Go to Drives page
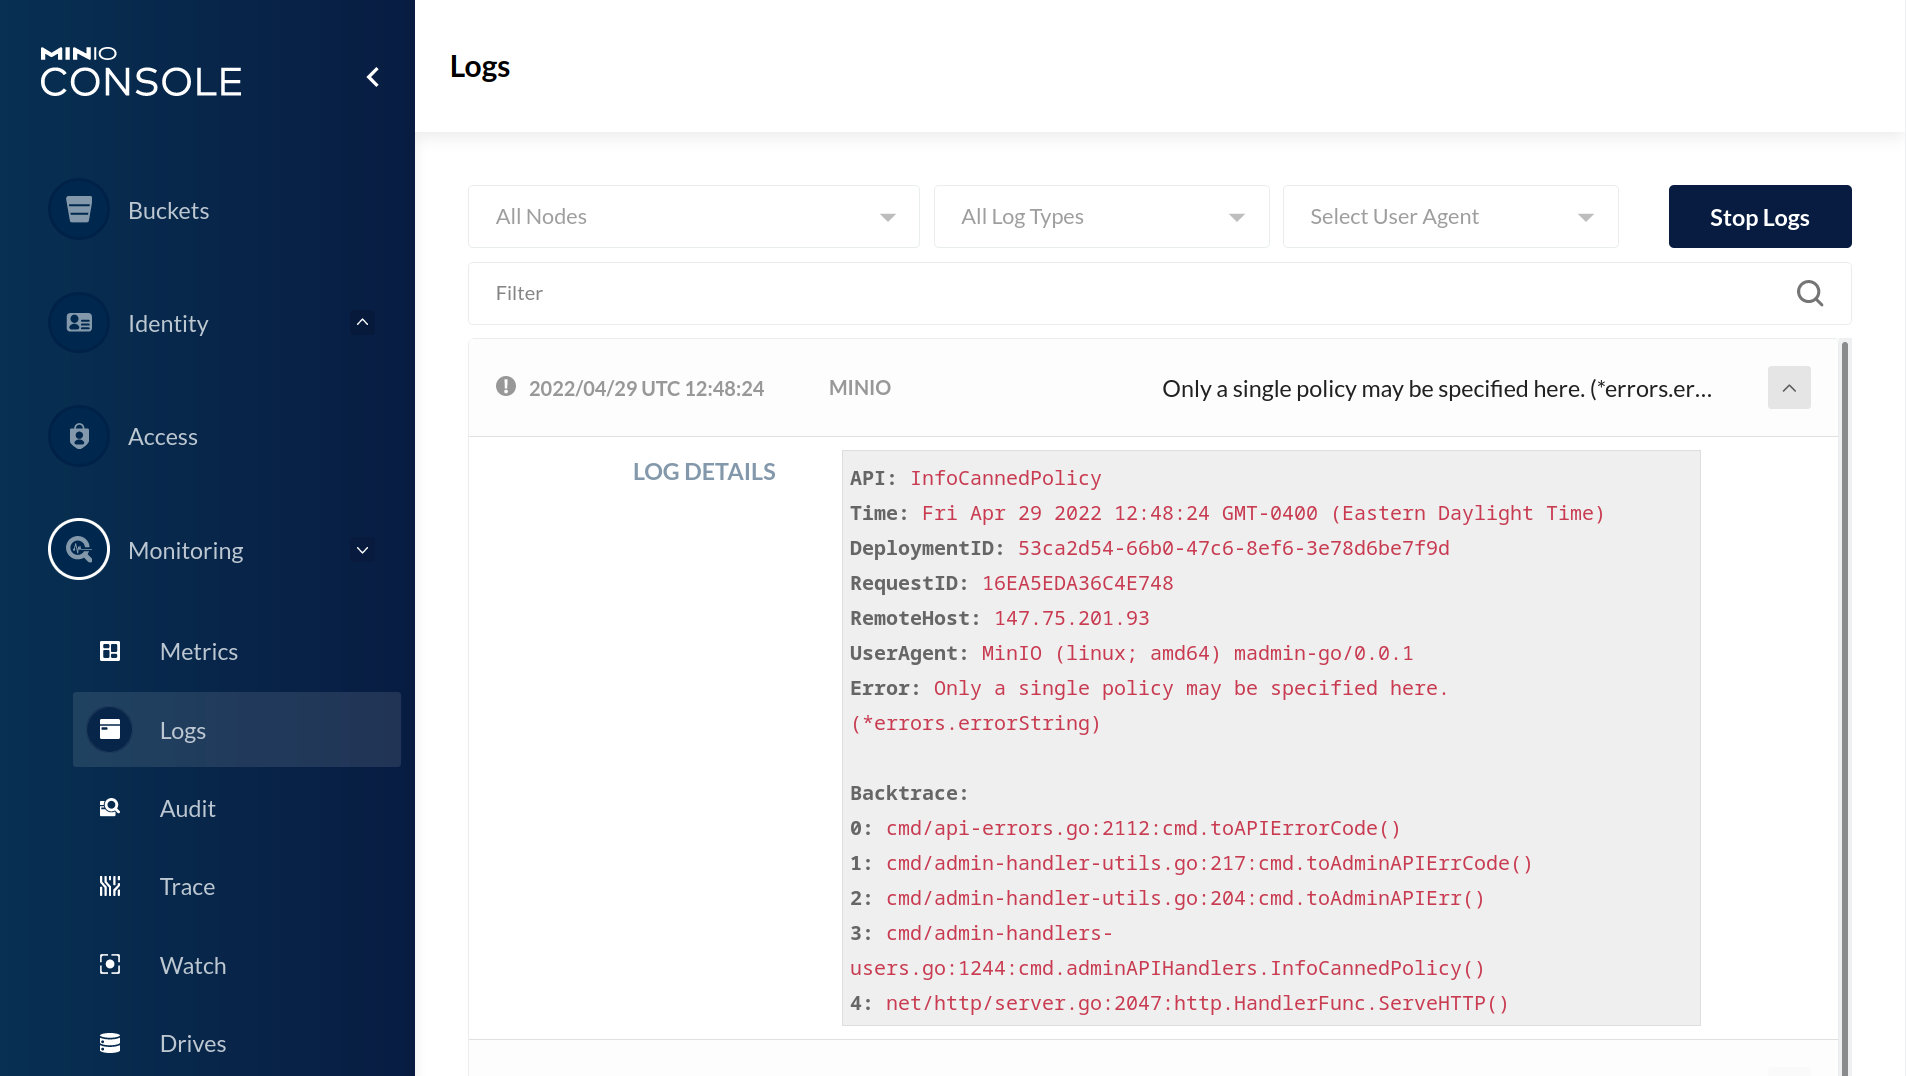 coord(193,1043)
